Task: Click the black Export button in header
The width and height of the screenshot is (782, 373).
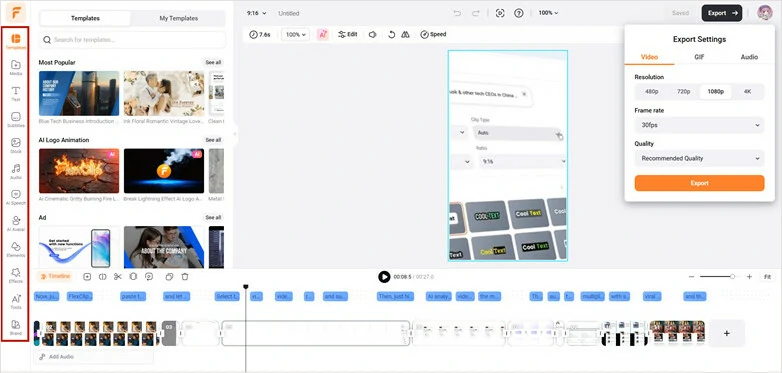Action: point(722,13)
